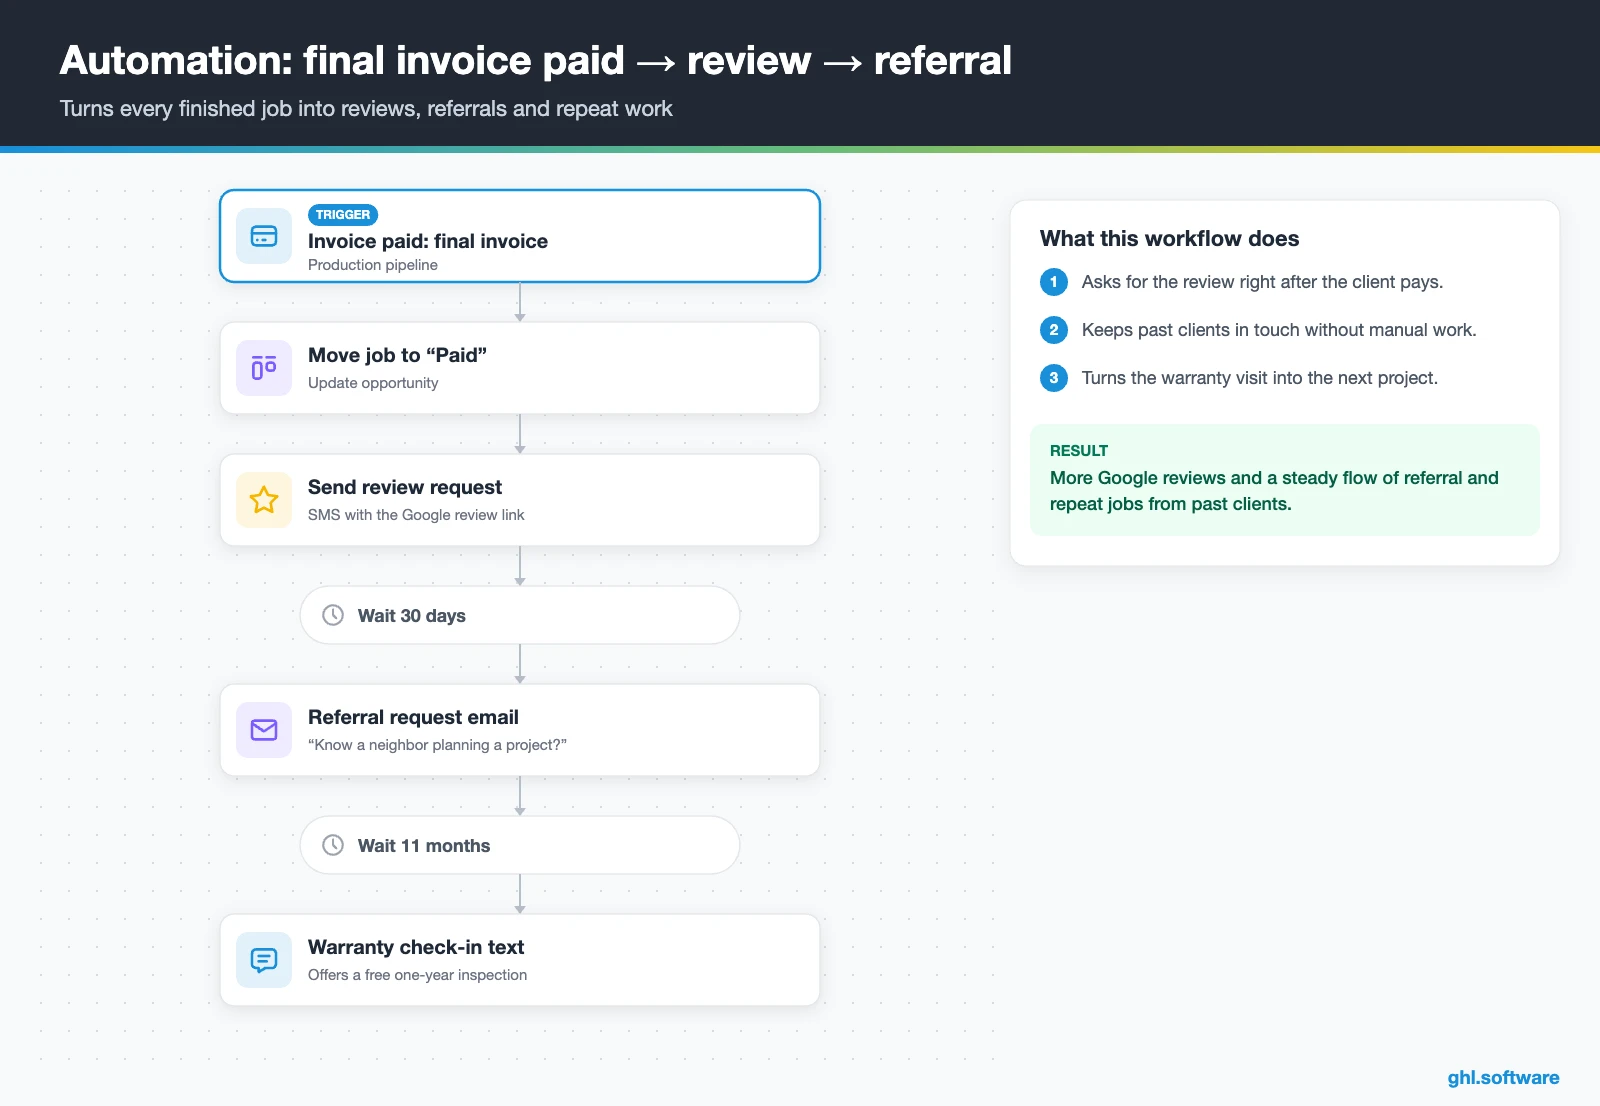The height and width of the screenshot is (1106, 1600).
Task: Click the clock icon next to Wait 30 days
Action: click(333, 615)
